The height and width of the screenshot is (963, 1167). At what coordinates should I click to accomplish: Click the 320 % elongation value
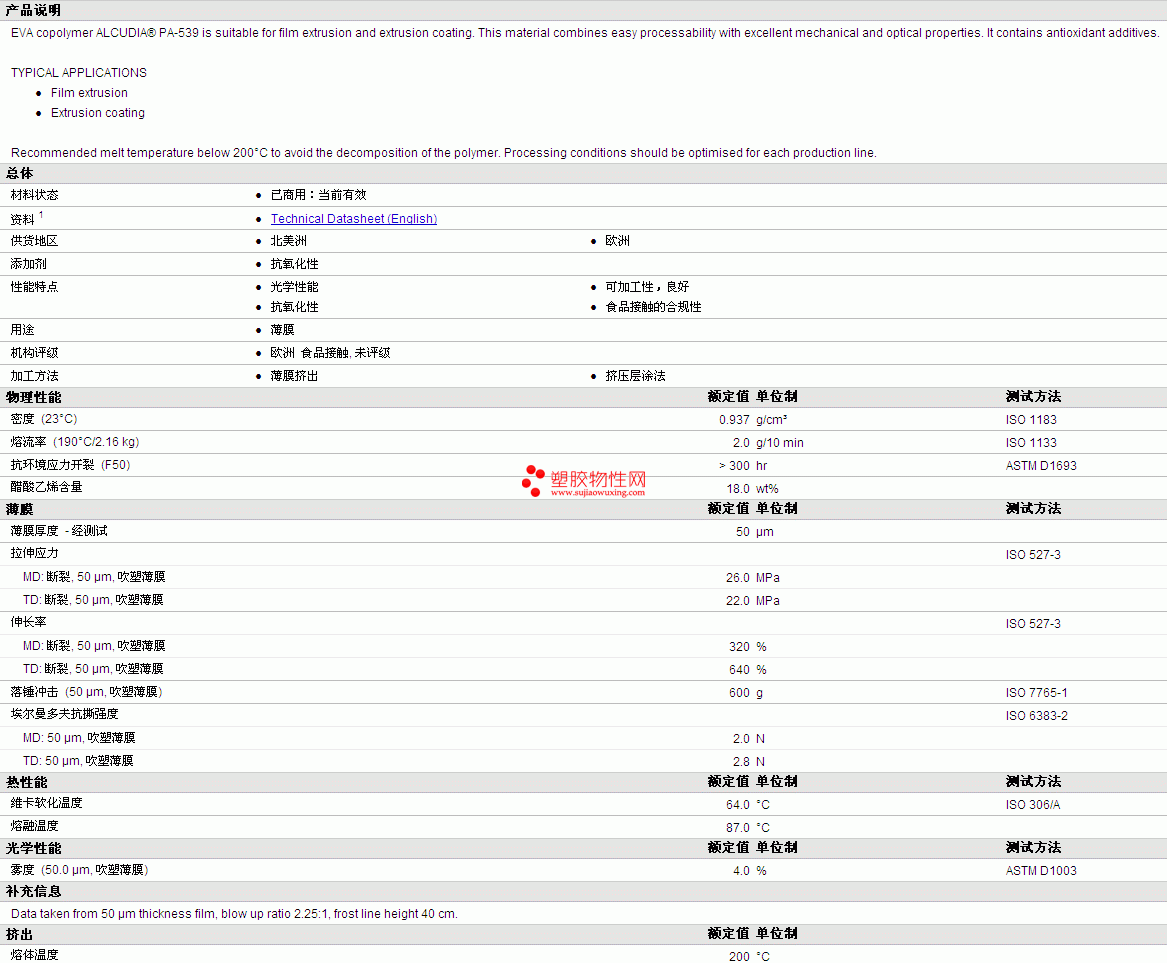point(748,647)
